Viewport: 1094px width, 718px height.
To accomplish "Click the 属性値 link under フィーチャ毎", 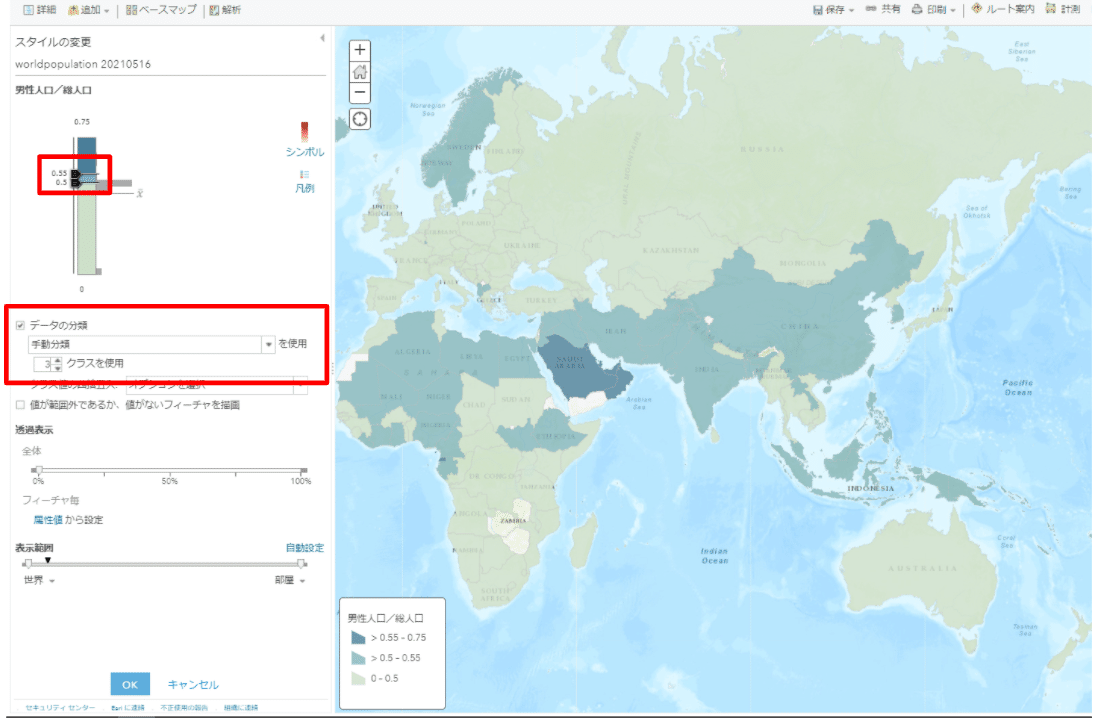I will (x=47, y=520).
